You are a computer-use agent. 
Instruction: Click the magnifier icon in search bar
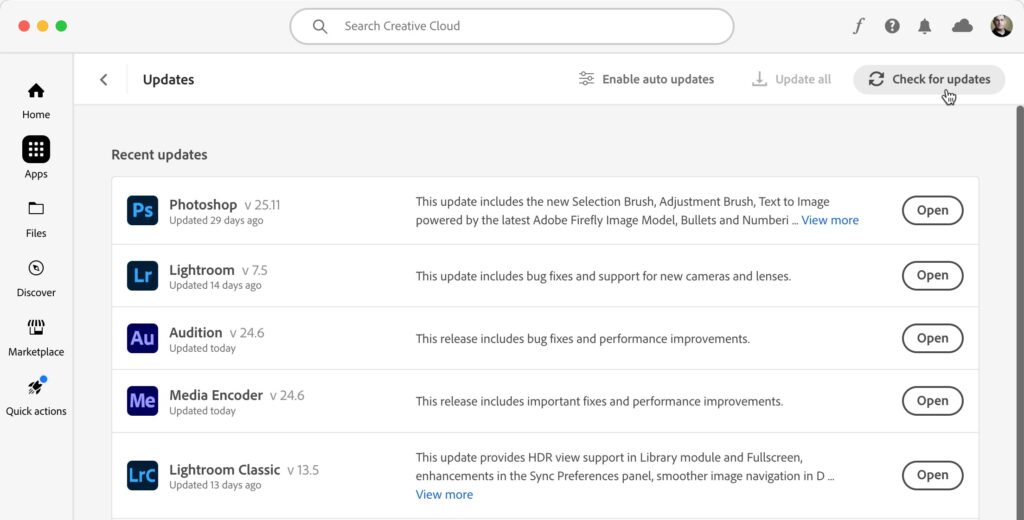(319, 26)
